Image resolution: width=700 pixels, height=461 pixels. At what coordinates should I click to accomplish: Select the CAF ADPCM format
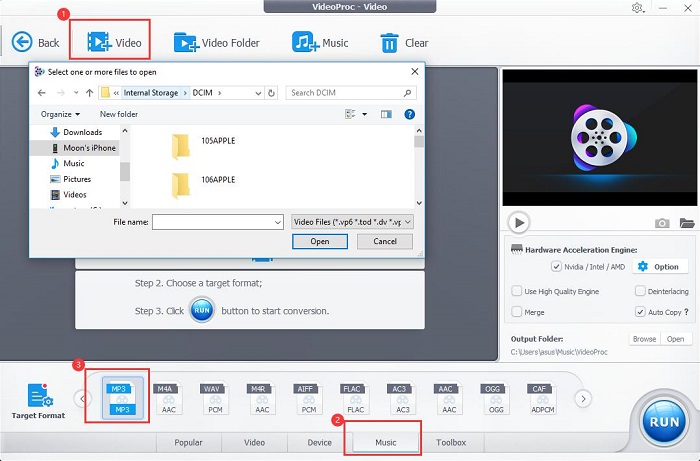pyautogui.click(x=542, y=398)
